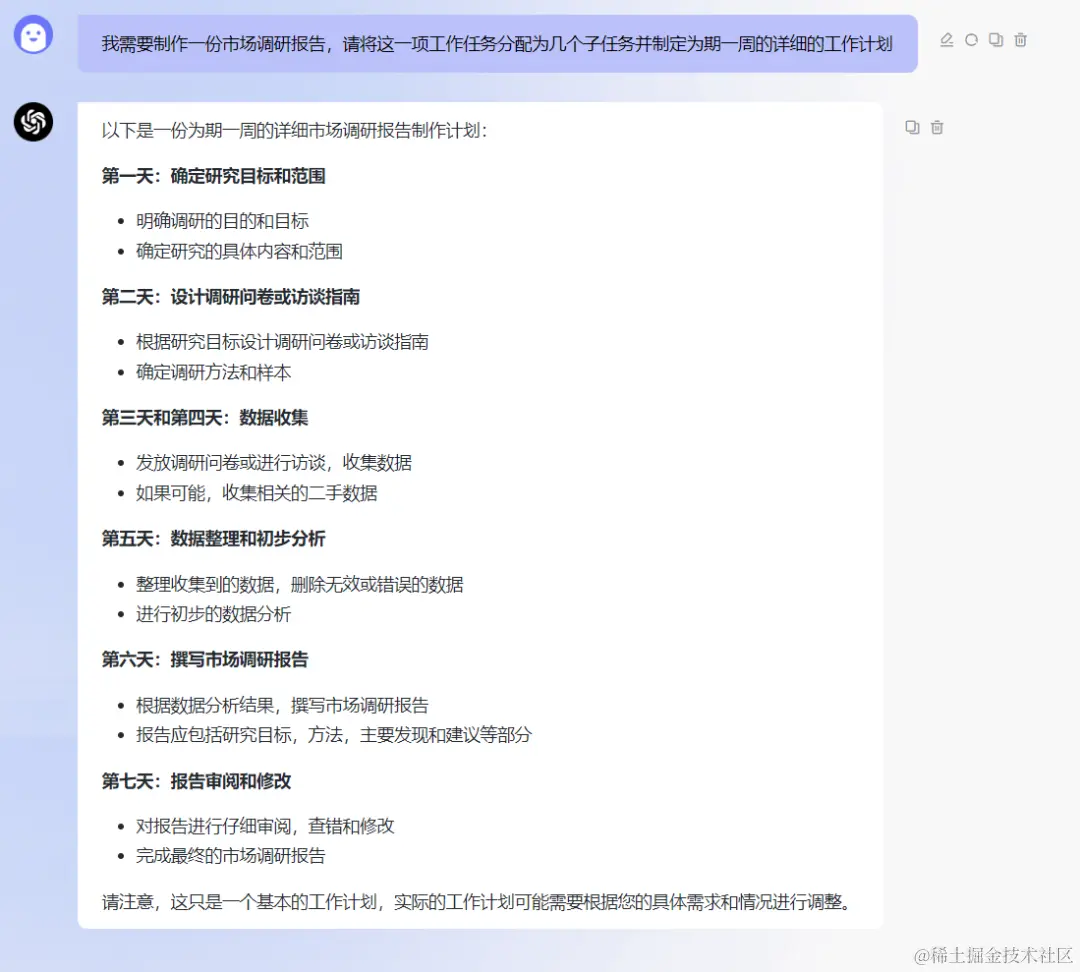Click the heading 第六天：撰写市场调研报告
The width and height of the screenshot is (1080, 972).
click(205, 660)
